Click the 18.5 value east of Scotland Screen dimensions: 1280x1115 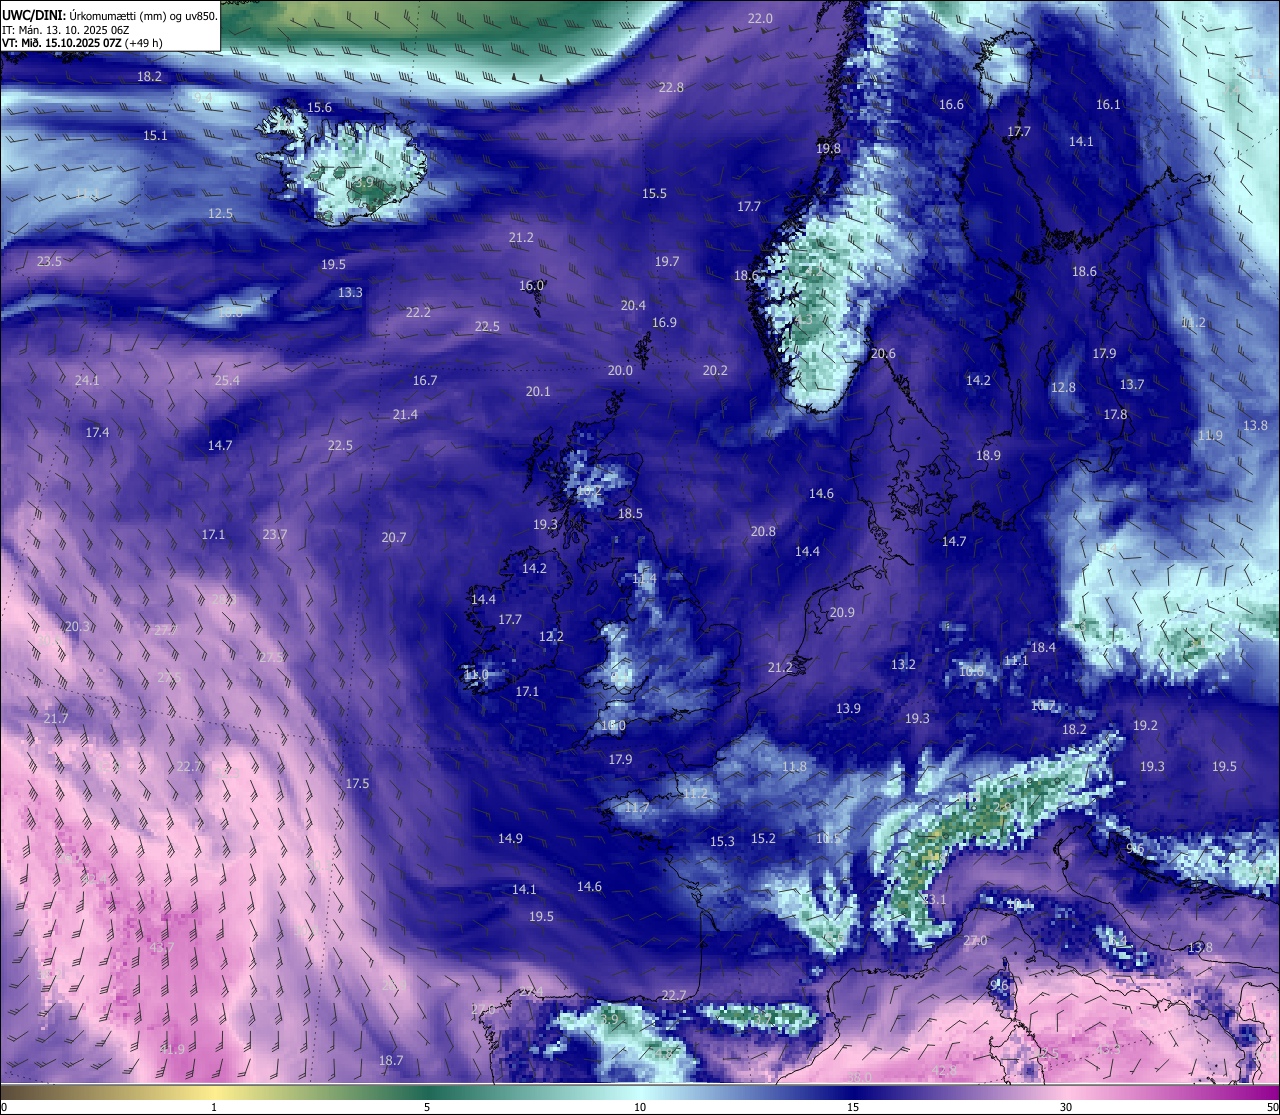630,513
